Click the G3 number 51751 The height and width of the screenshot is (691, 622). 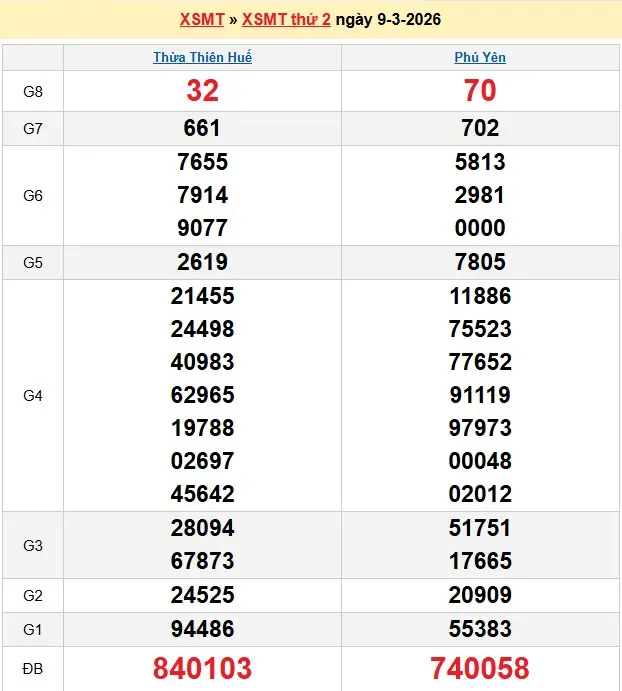(x=480, y=528)
